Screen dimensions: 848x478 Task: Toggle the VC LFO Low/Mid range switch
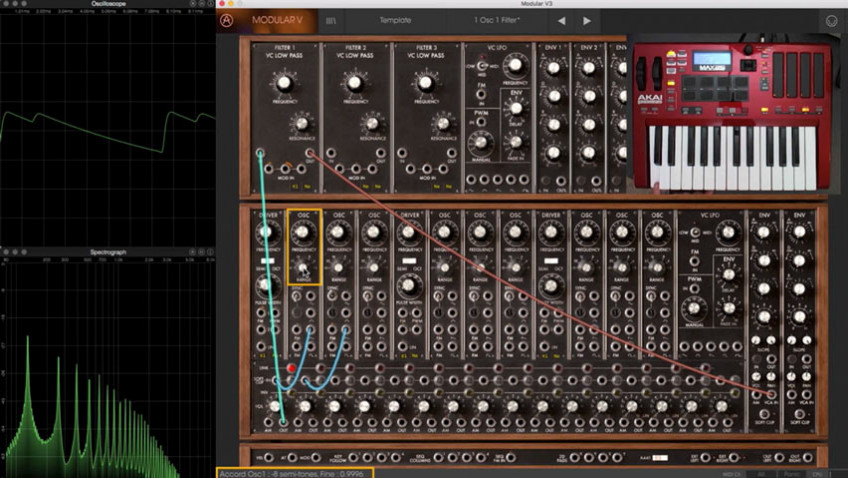click(x=481, y=68)
